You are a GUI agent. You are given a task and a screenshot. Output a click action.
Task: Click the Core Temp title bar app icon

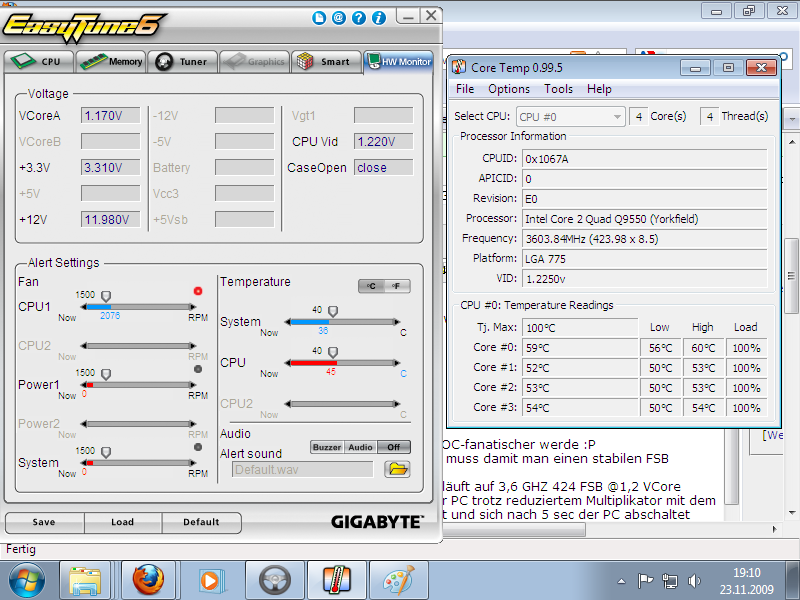459,67
